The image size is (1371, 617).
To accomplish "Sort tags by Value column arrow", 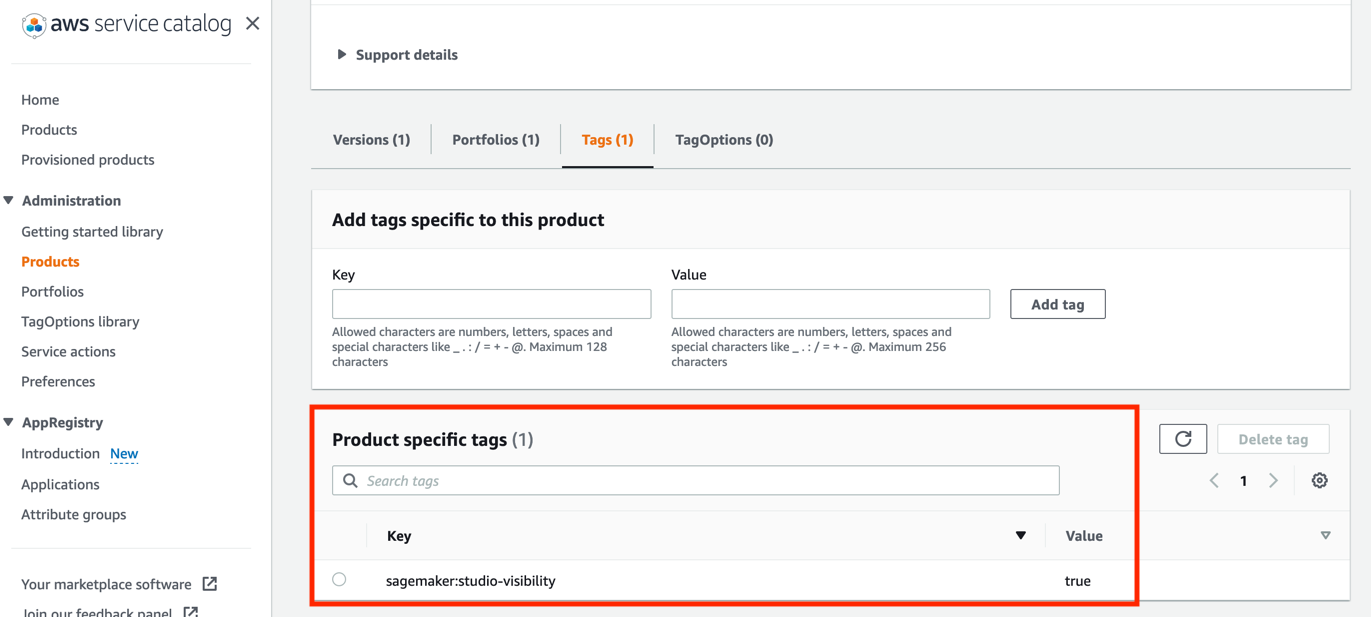I will coord(1325,536).
